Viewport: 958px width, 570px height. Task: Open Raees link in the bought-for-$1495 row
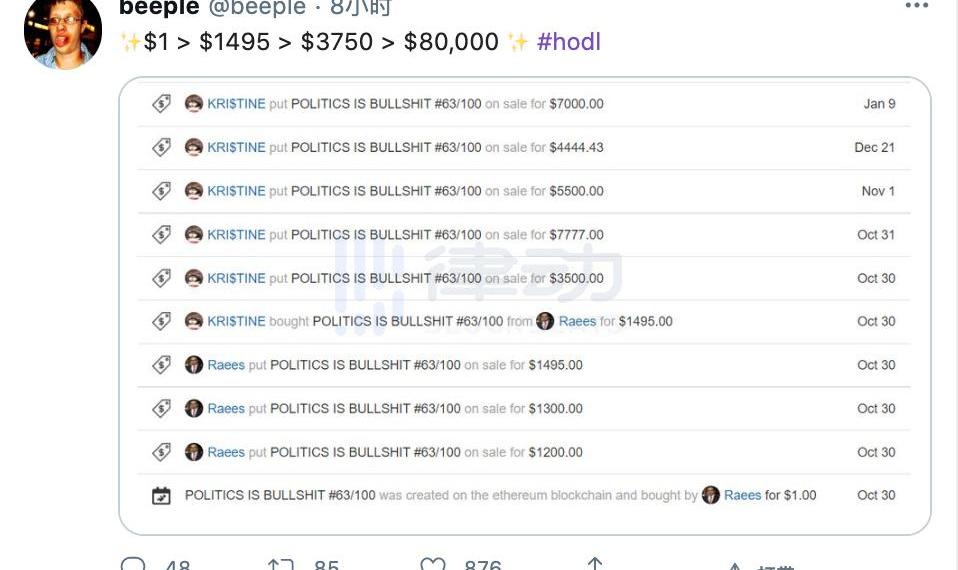577,321
